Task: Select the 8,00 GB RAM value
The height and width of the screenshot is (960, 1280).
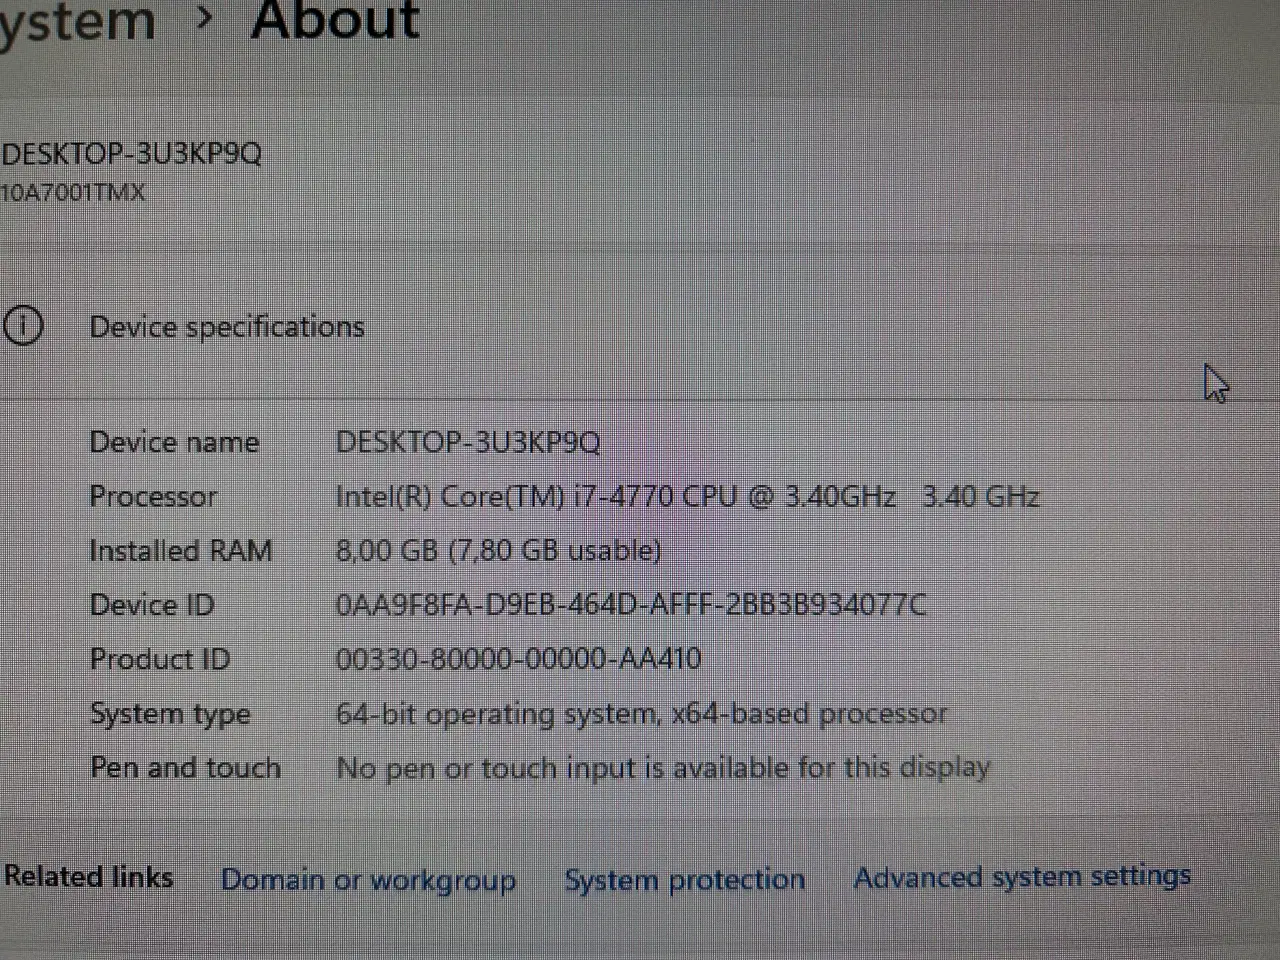Action: [x=498, y=550]
